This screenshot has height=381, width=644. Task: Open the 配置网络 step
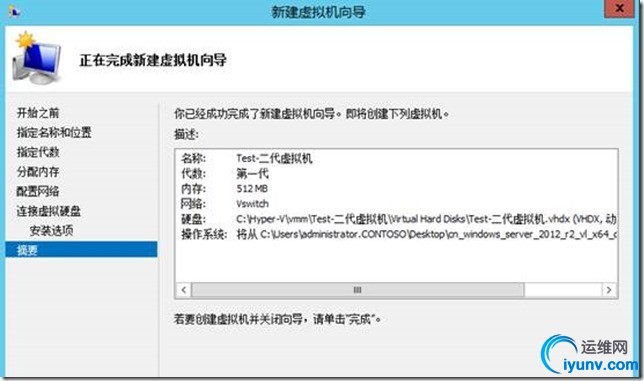pyautogui.click(x=38, y=191)
